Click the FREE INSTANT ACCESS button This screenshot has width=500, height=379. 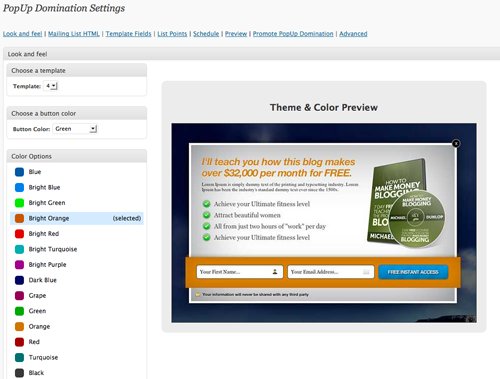[413, 272]
